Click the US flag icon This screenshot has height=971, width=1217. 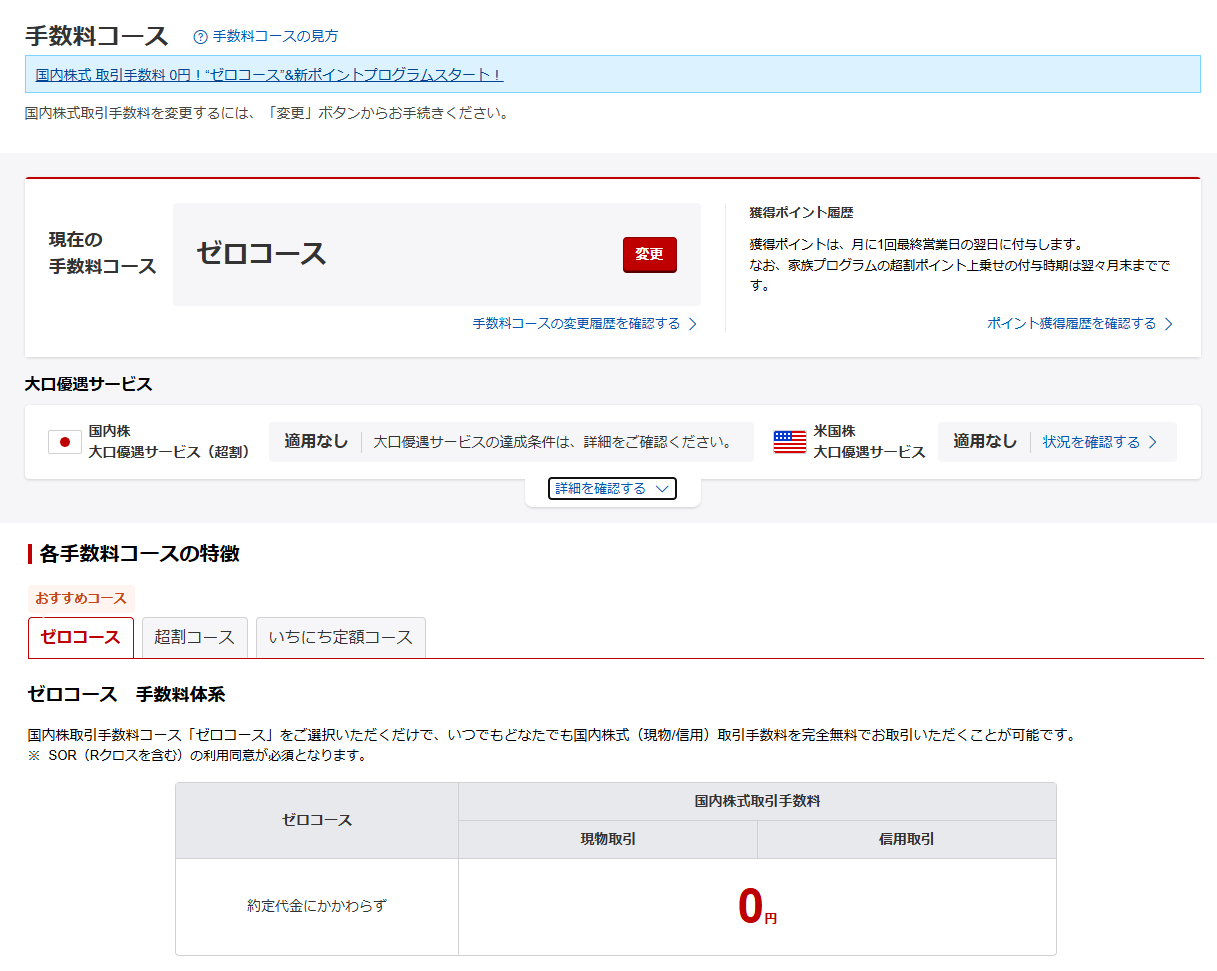click(789, 442)
